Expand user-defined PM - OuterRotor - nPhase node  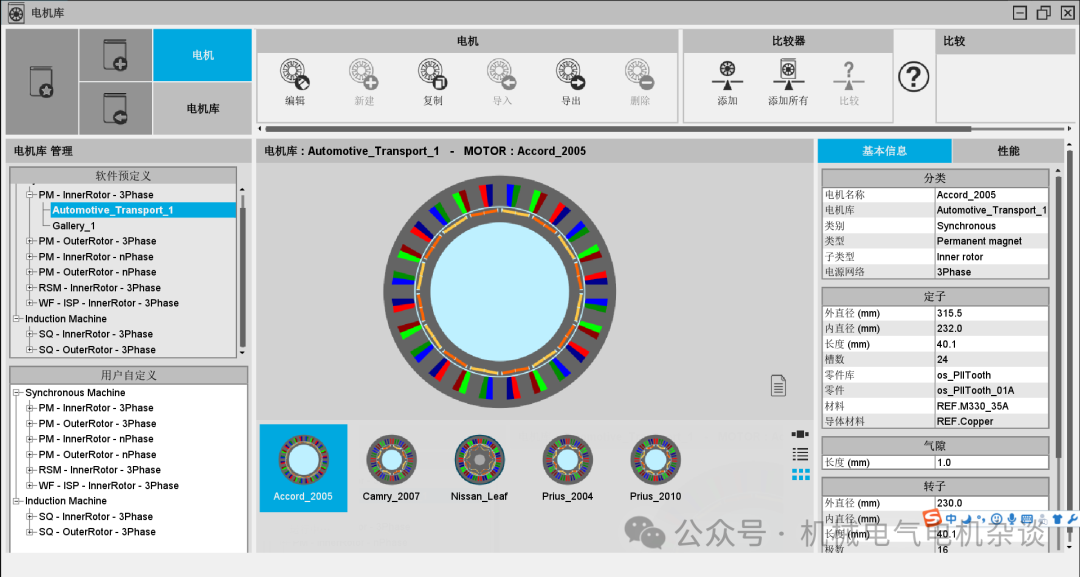pyautogui.click(x=30, y=454)
